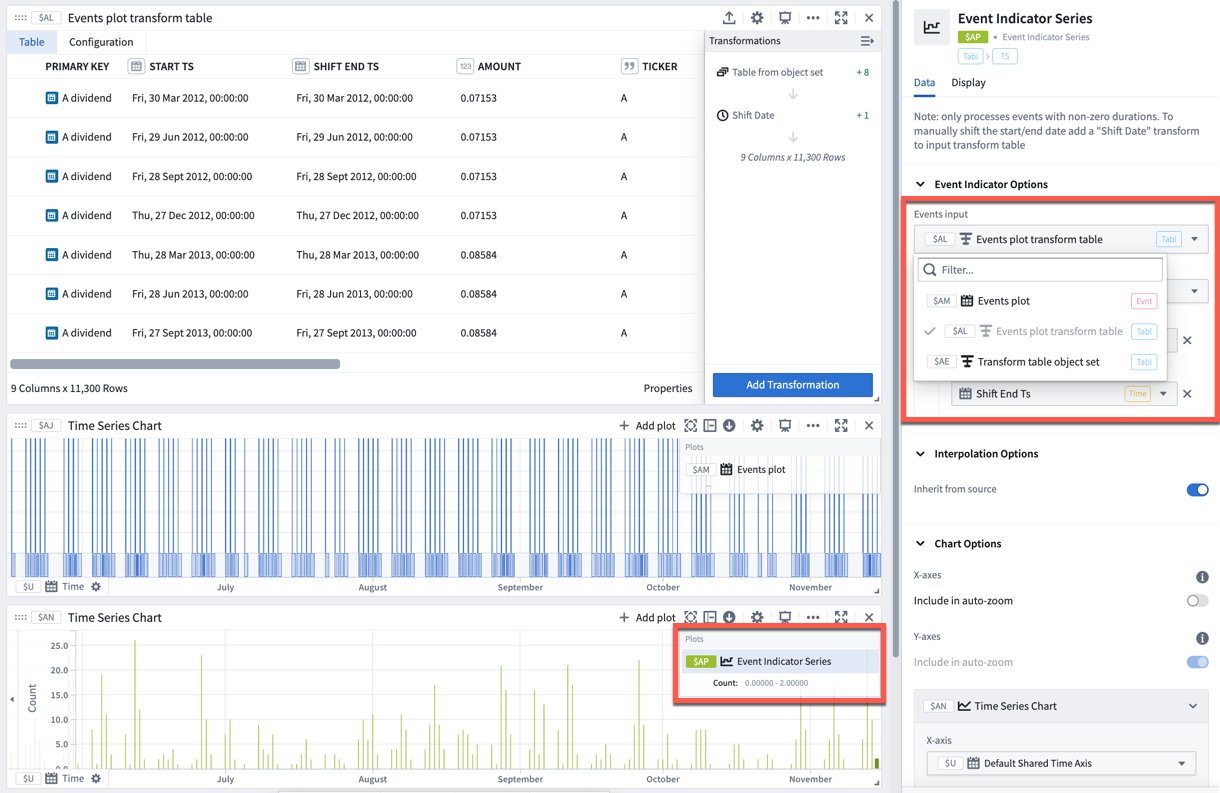This screenshot has width=1220, height=793.
Task: Open Events input dropdown
Action: click(1061, 239)
